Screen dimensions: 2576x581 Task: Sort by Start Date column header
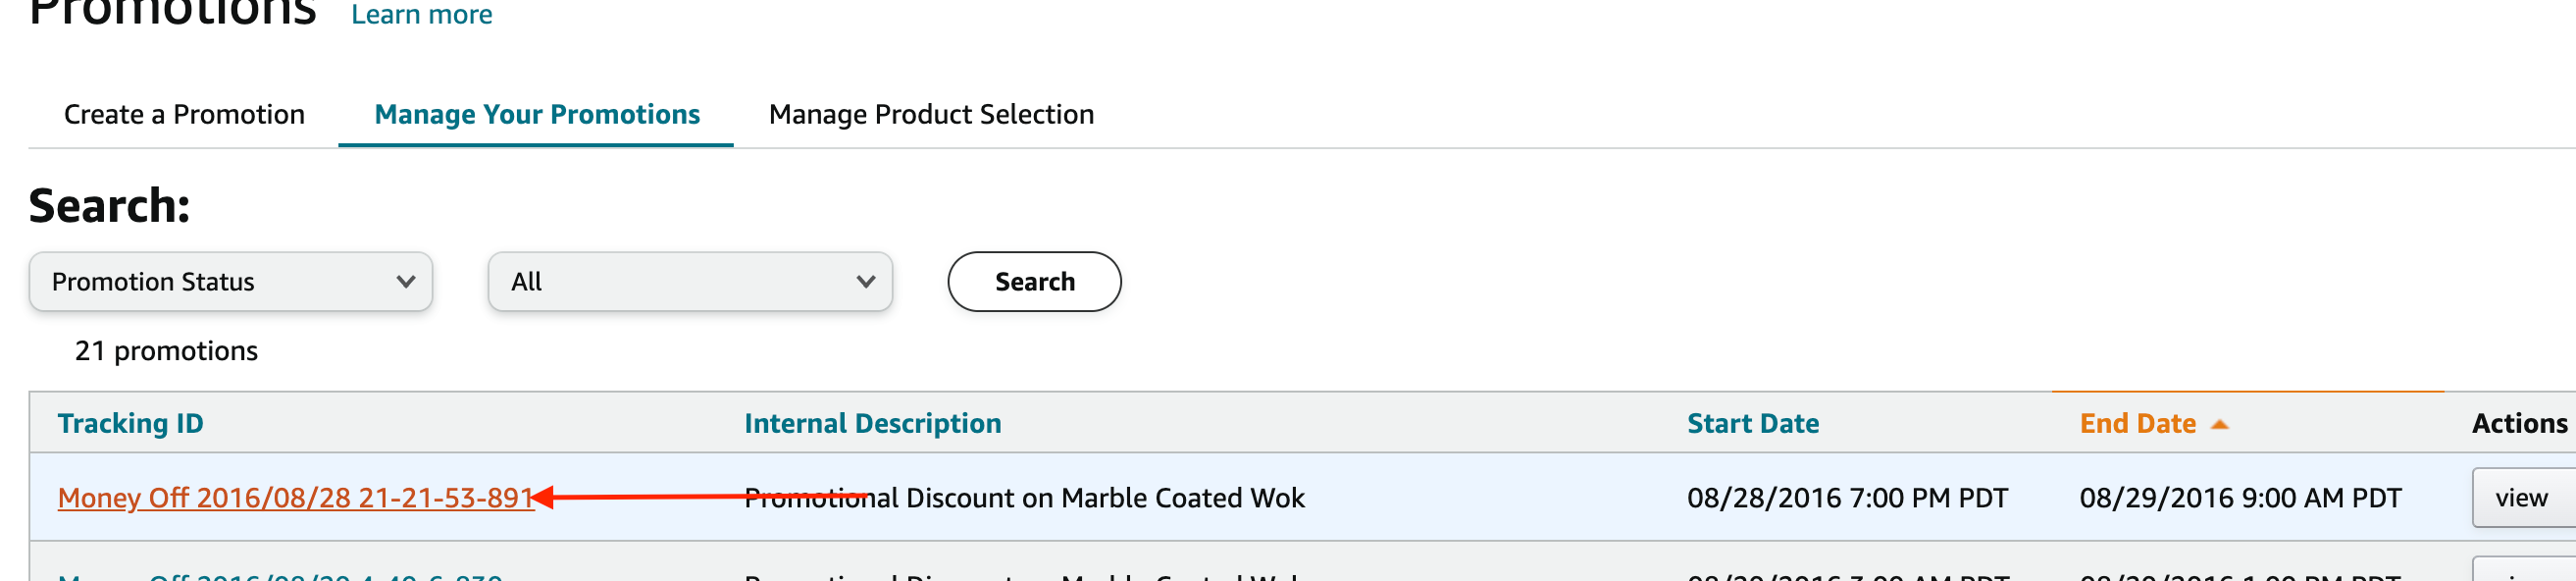(x=1752, y=424)
